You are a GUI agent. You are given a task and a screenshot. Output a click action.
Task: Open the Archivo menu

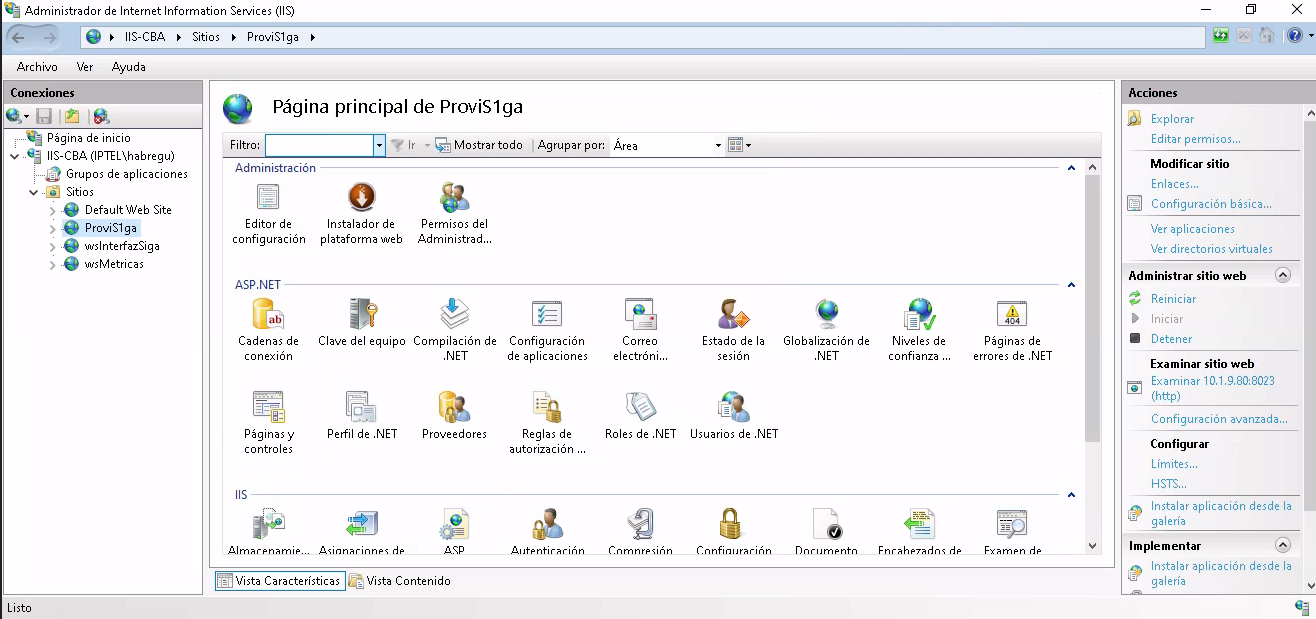[38, 67]
